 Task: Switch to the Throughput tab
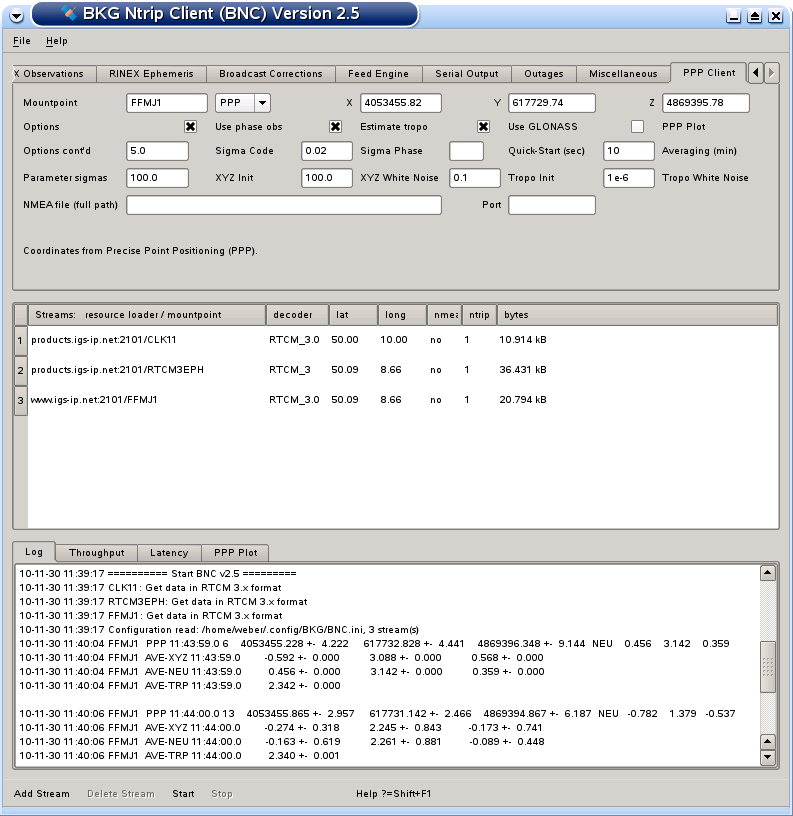click(x=96, y=553)
